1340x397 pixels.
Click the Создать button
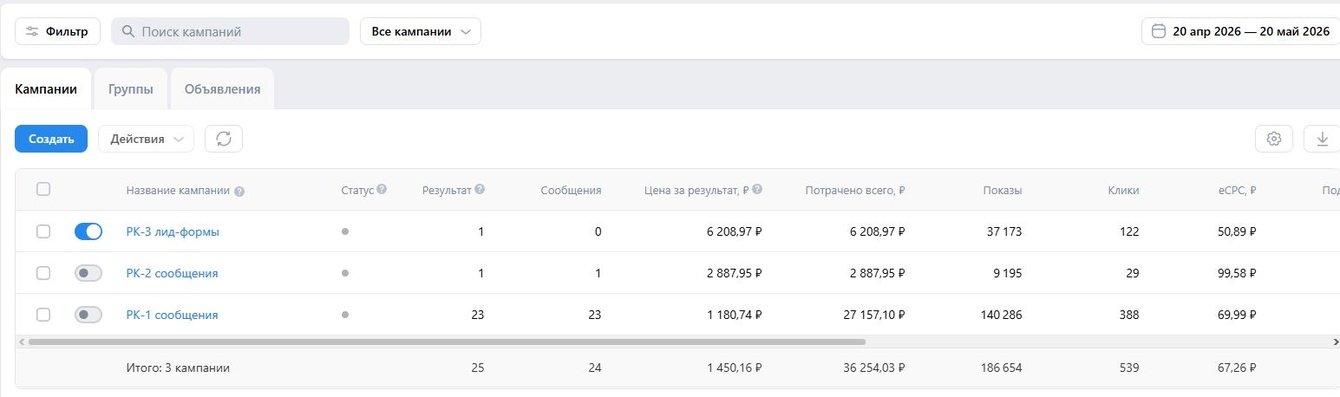click(x=51, y=139)
